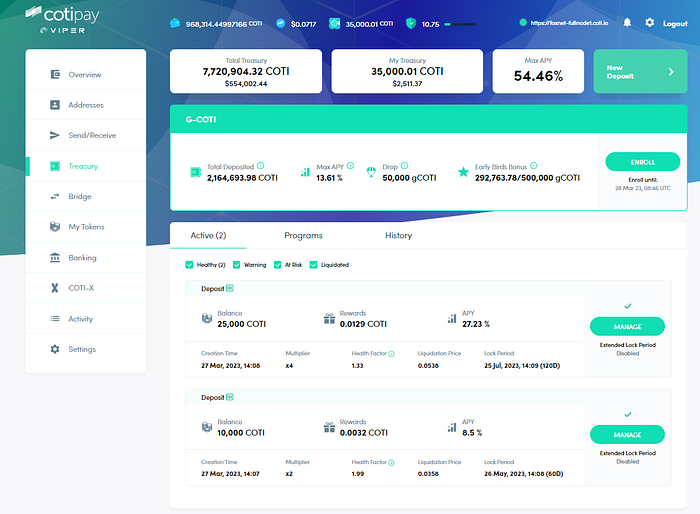700x514 pixels.
Task: Click the Total Treasury card
Action: pyautogui.click(x=246, y=71)
